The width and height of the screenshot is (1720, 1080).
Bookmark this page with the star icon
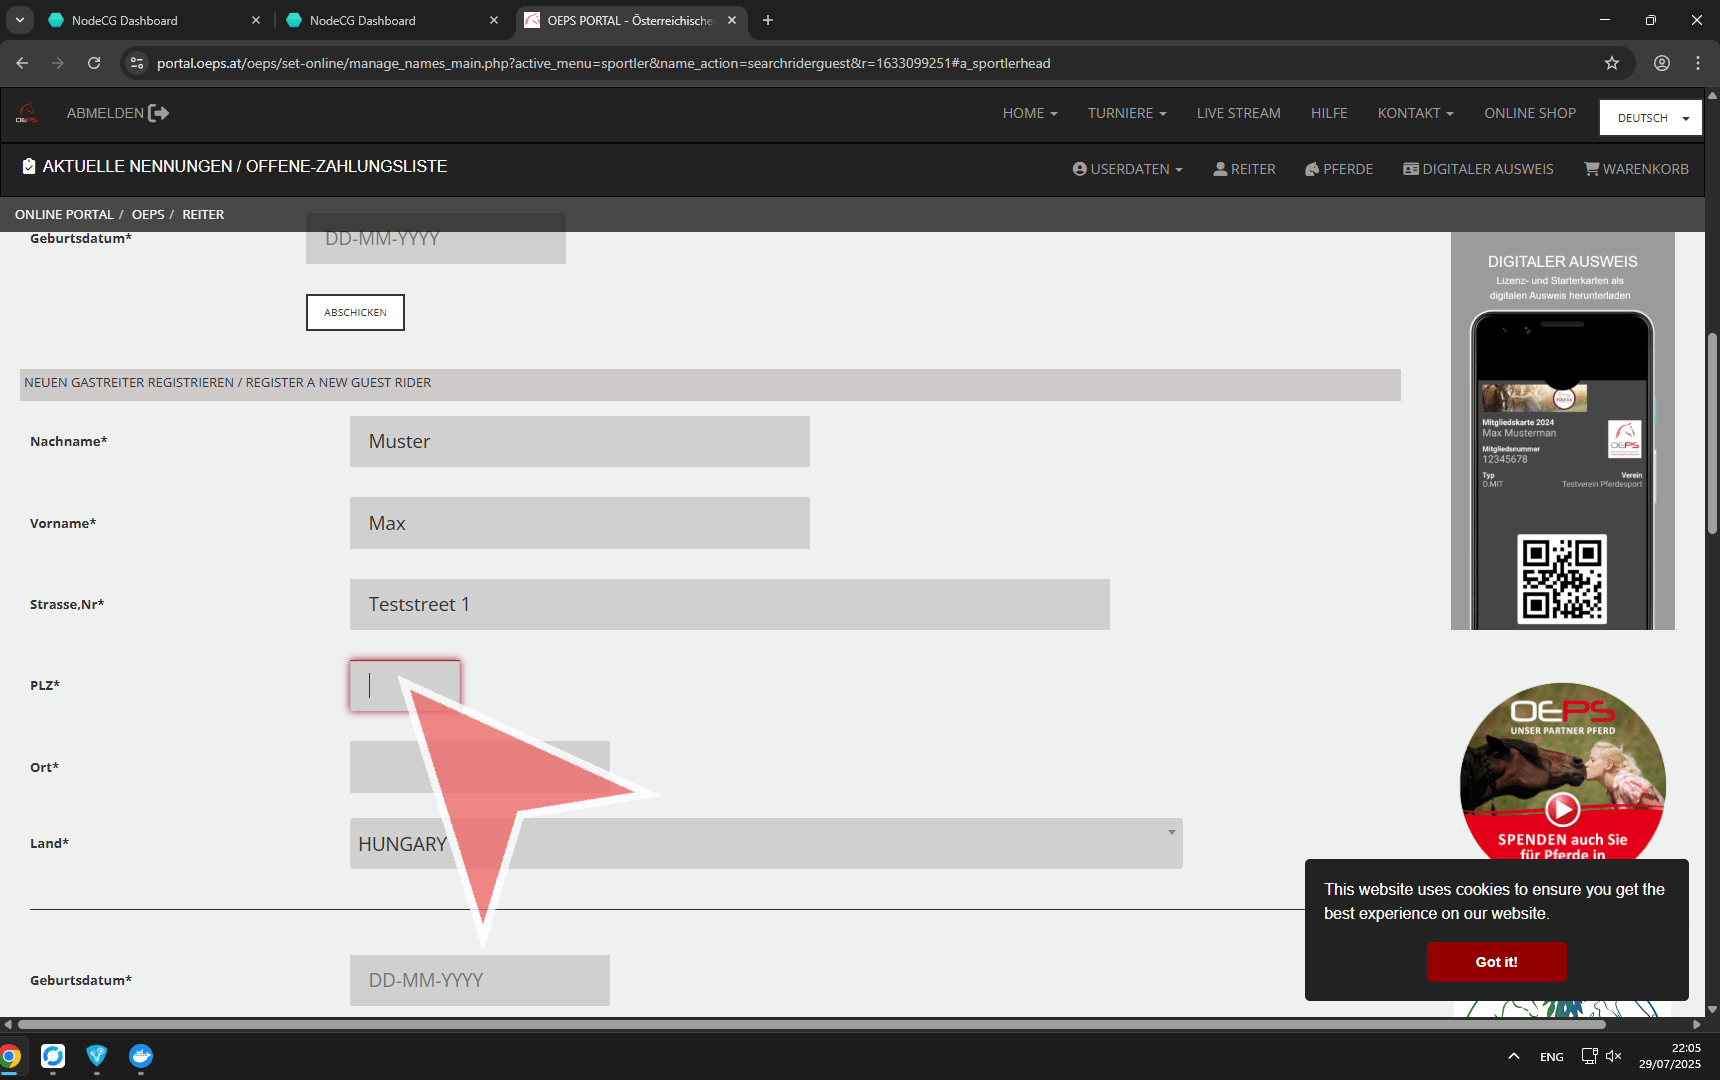pos(1611,63)
